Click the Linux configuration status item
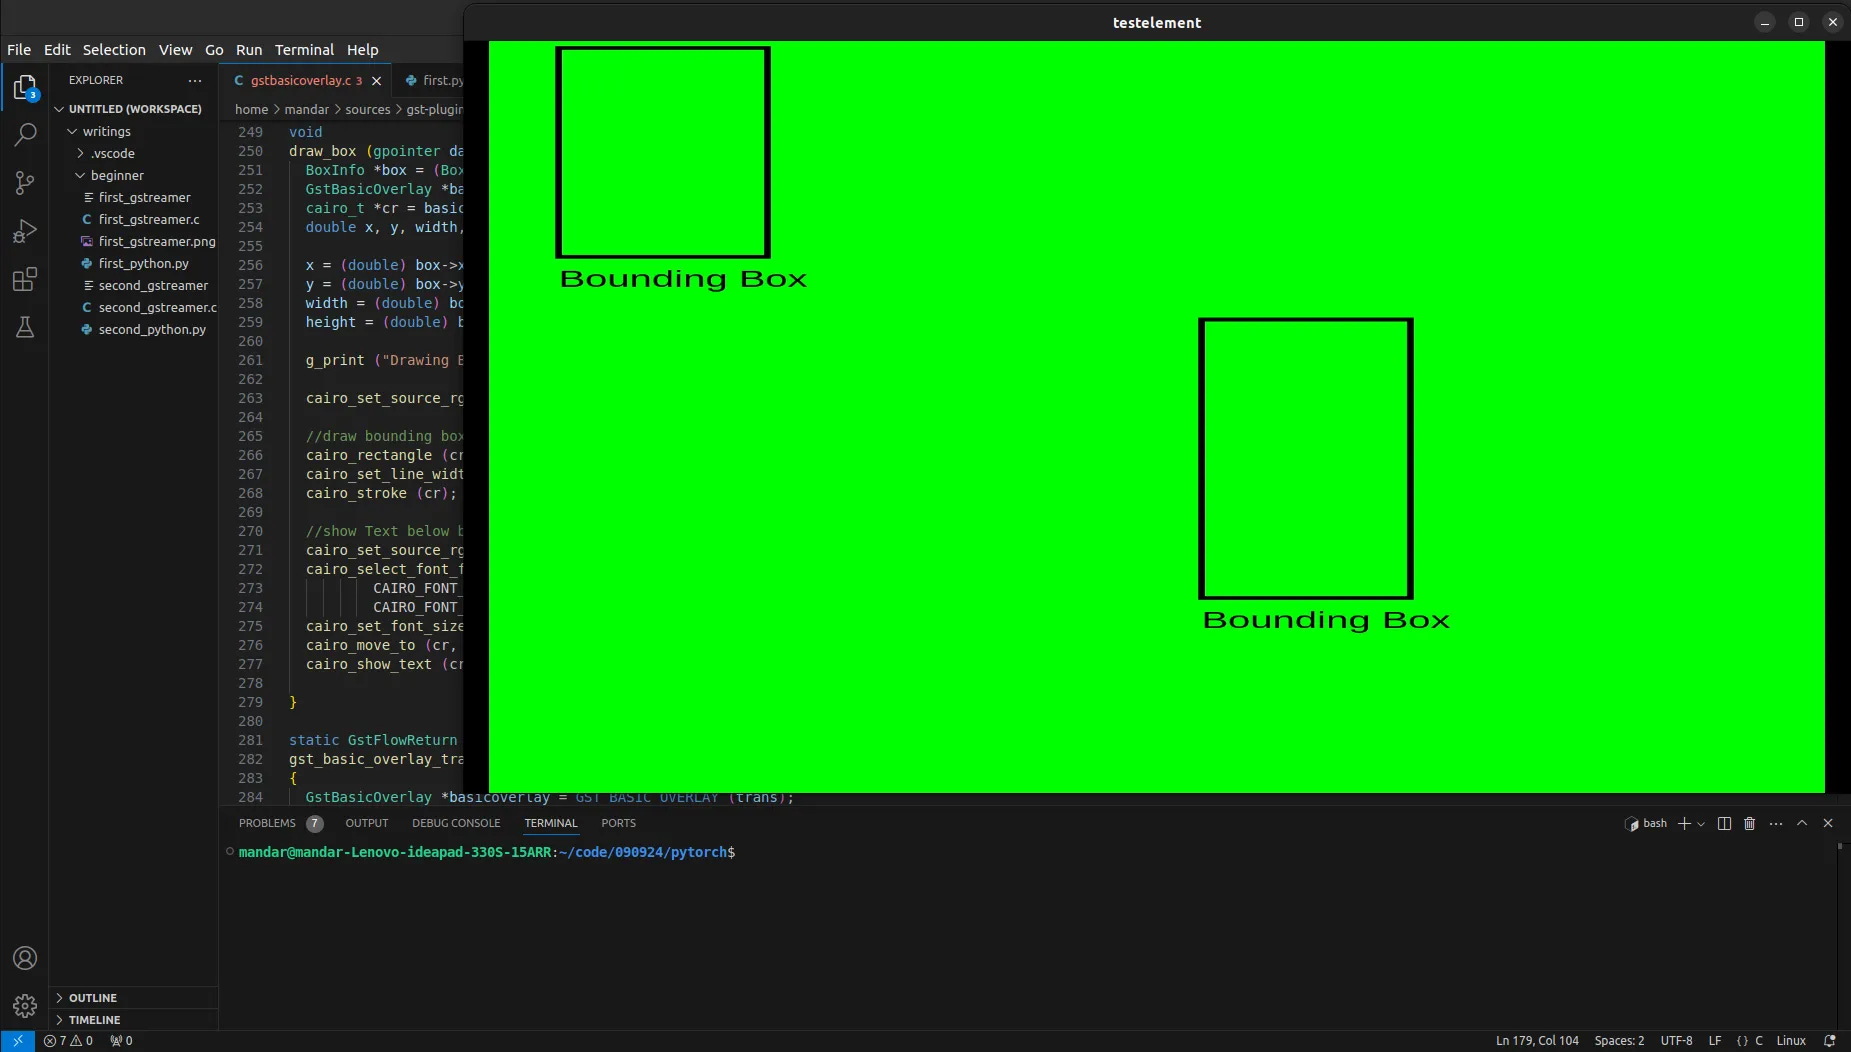Image resolution: width=1851 pixels, height=1052 pixels. pyautogui.click(x=1791, y=1041)
